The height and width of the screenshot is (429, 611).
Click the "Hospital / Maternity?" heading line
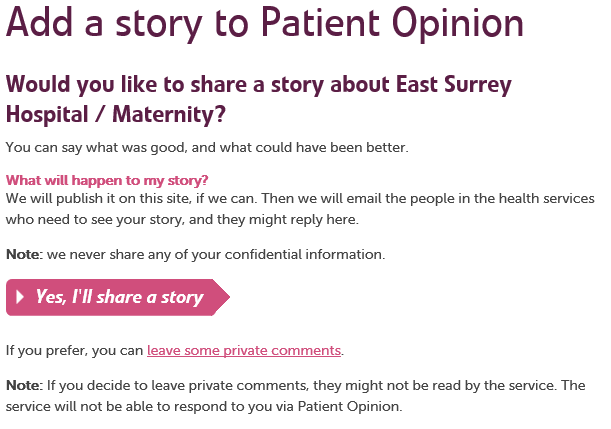(x=116, y=115)
